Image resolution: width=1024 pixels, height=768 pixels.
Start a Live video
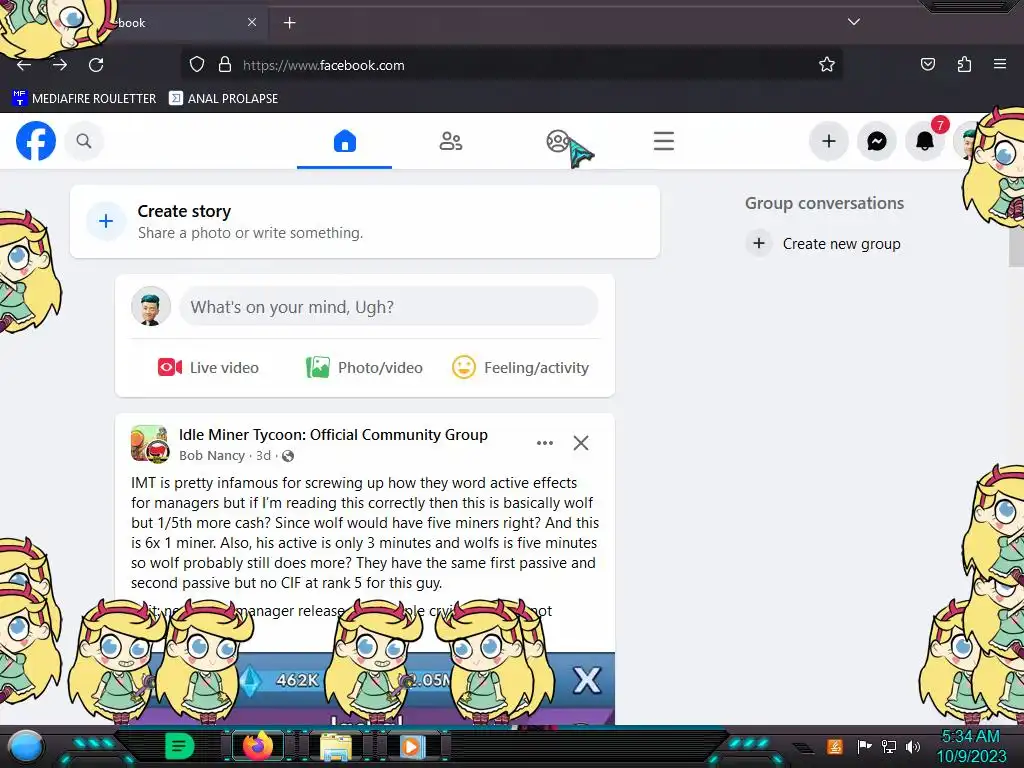point(208,368)
